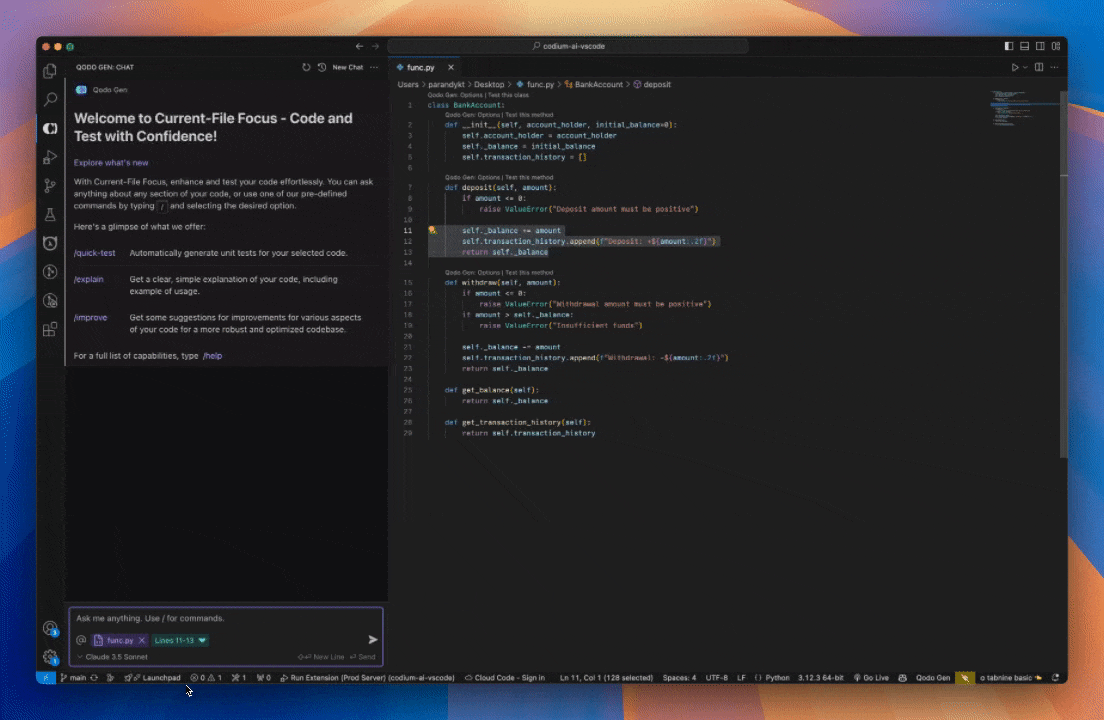Open the Manage gear icon
The image size is (1104, 720).
click(50, 657)
